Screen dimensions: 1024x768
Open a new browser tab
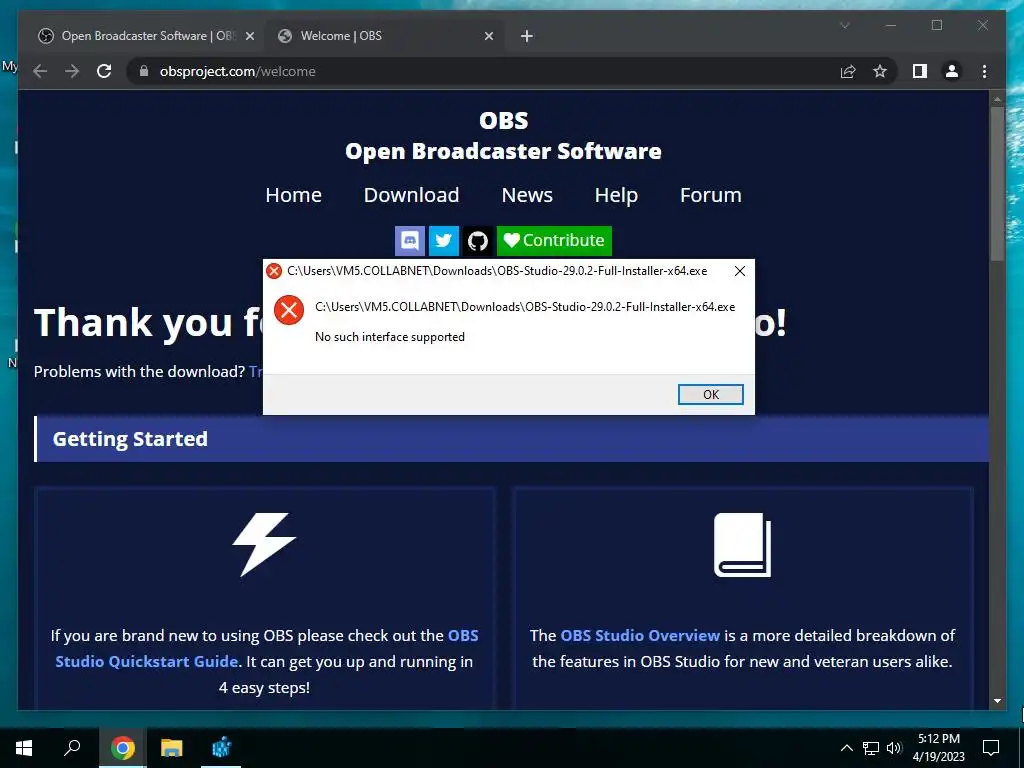coord(527,37)
